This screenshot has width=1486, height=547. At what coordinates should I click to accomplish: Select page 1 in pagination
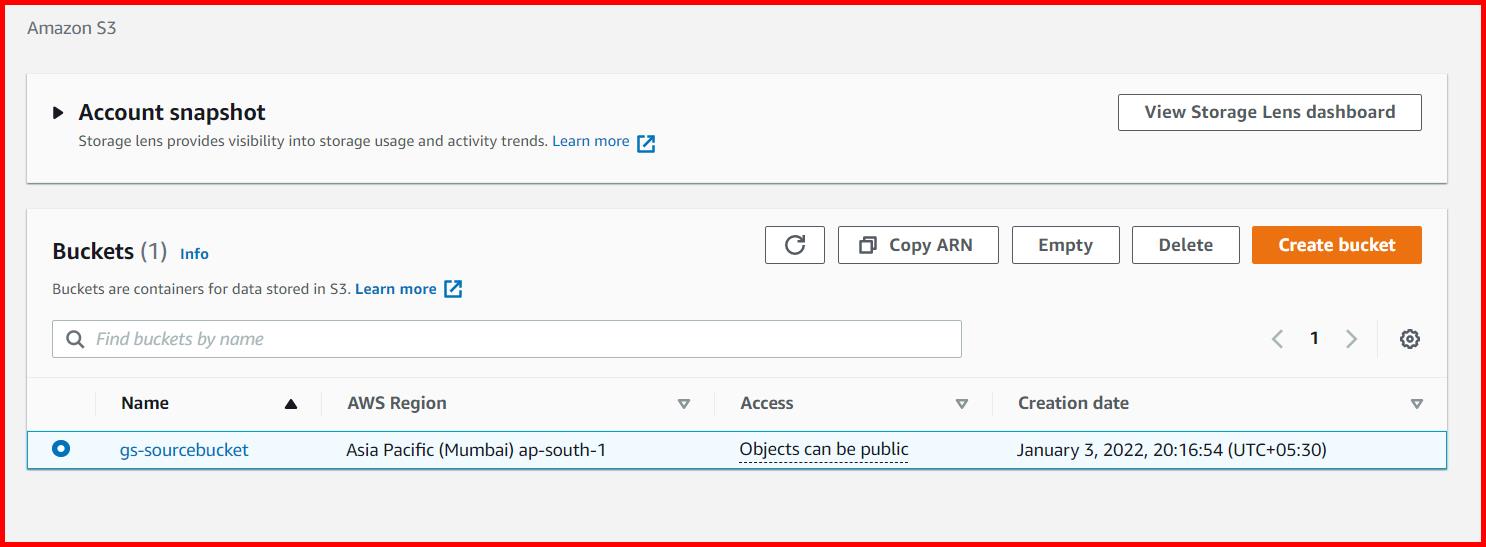point(1314,338)
